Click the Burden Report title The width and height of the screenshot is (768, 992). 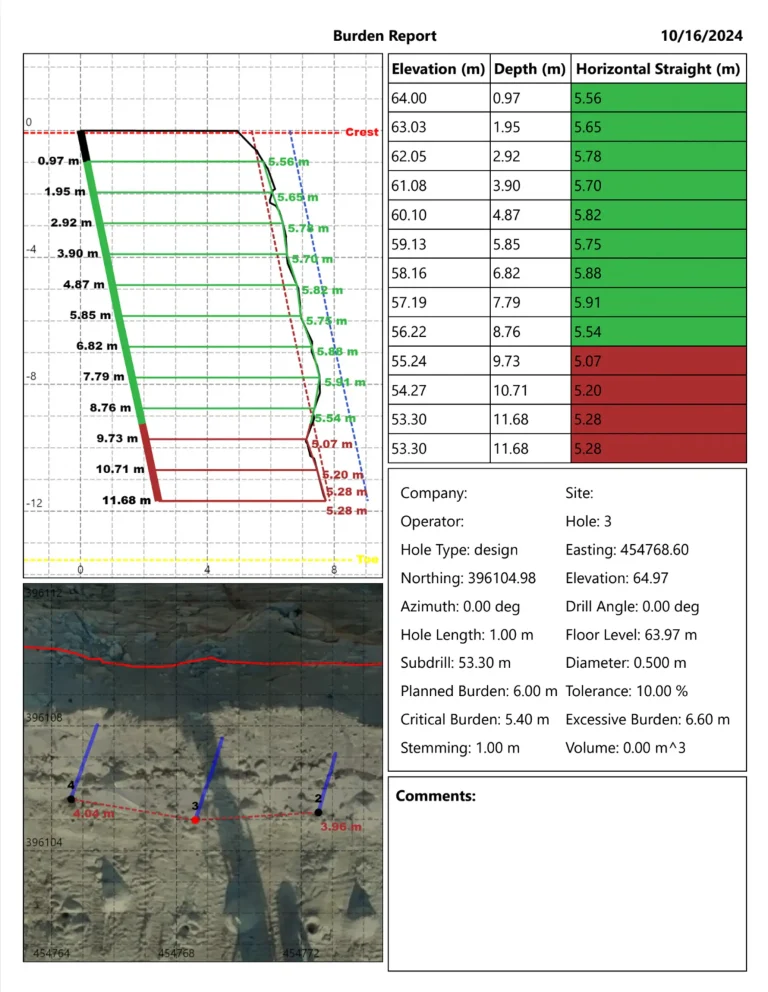(x=385, y=36)
